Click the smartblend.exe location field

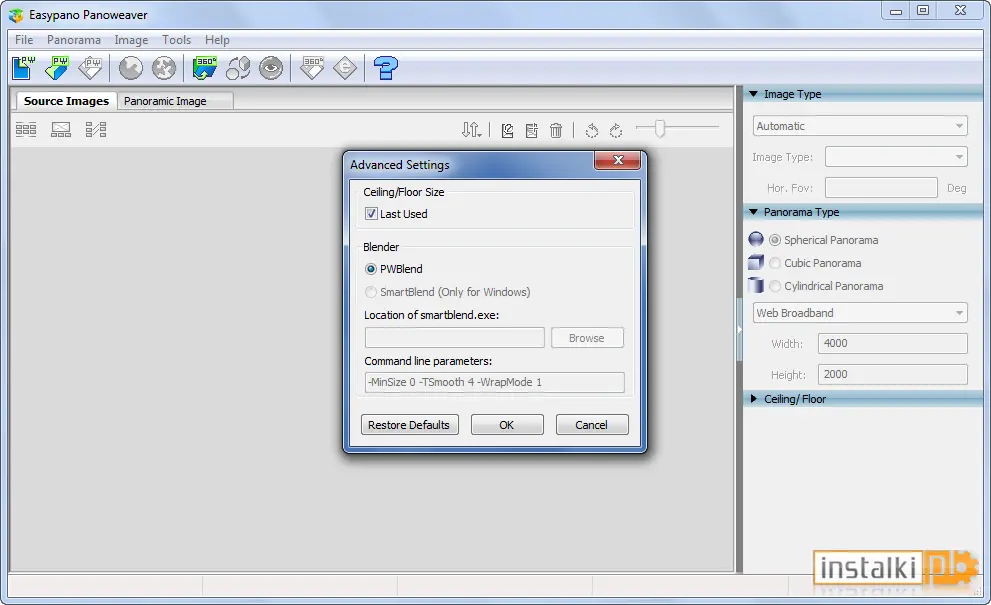[454, 338]
